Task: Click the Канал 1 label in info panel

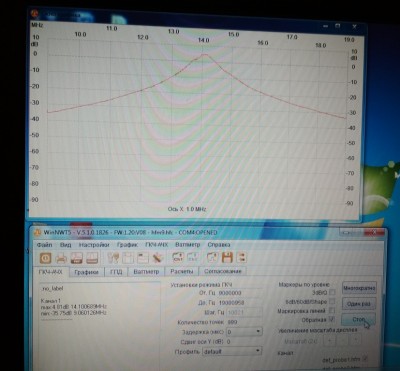Action: 51,300
